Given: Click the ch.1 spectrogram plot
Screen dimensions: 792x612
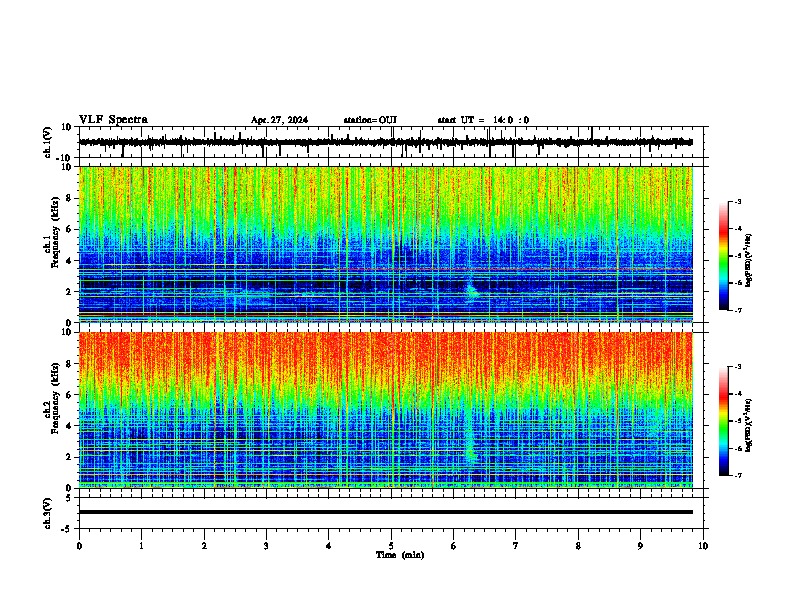Looking at the screenshot, I should 386,244.
